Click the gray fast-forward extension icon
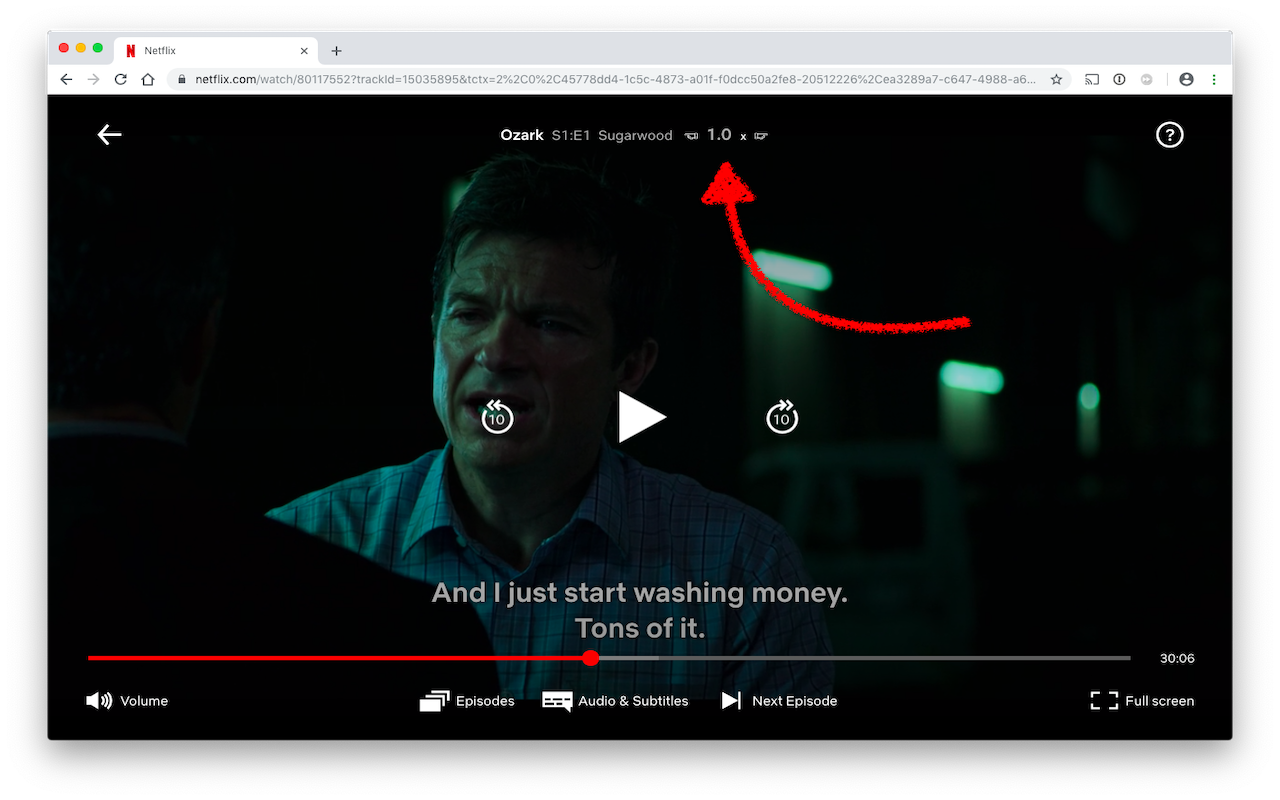The width and height of the screenshot is (1280, 800). click(1147, 79)
